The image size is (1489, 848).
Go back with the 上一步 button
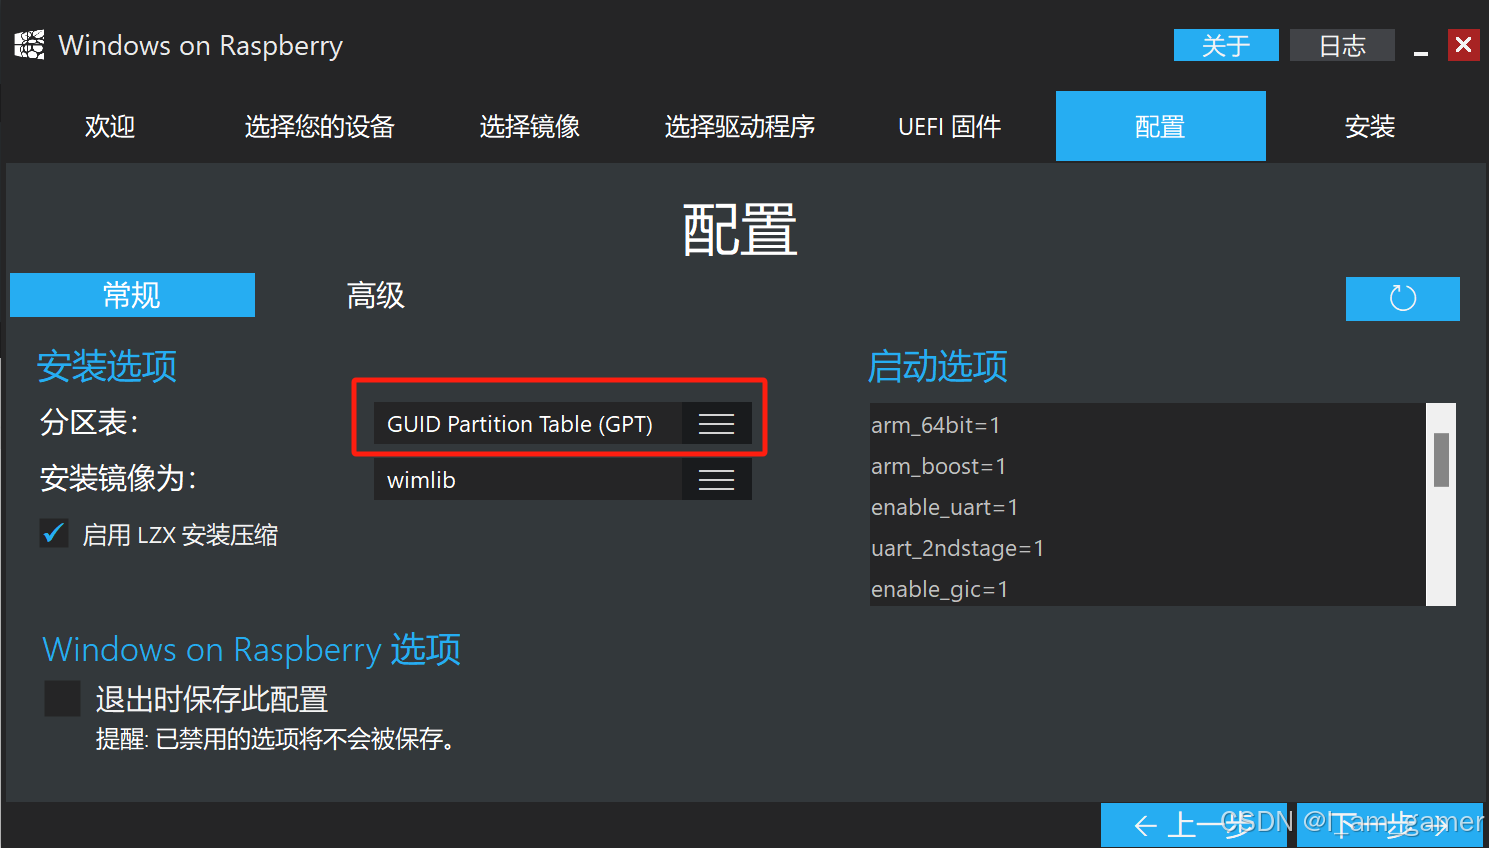pyautogui.click(x=1194, y=825)
